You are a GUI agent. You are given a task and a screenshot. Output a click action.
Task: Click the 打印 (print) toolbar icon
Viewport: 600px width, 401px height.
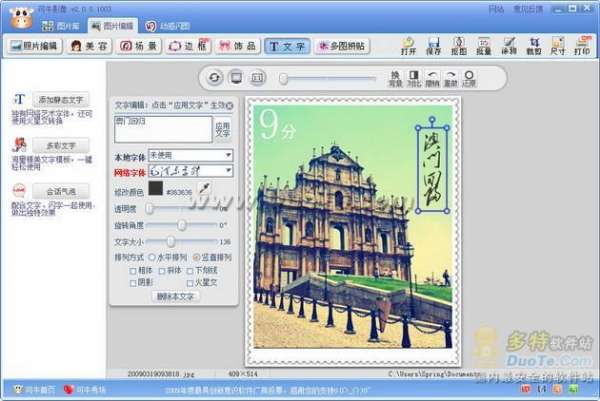pos(582,46)
